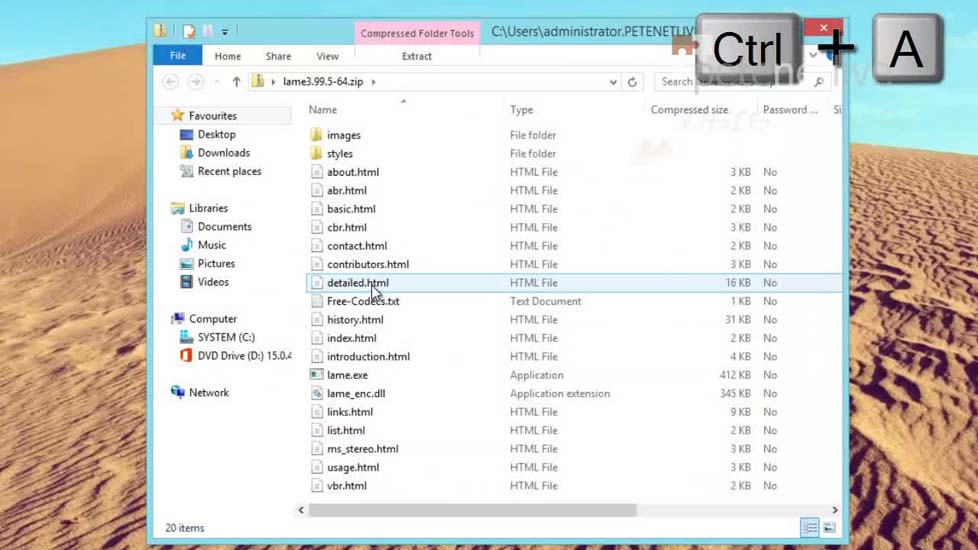Select the styles folder icon
This screenshot has width=978, height=550.
[316, 153]
